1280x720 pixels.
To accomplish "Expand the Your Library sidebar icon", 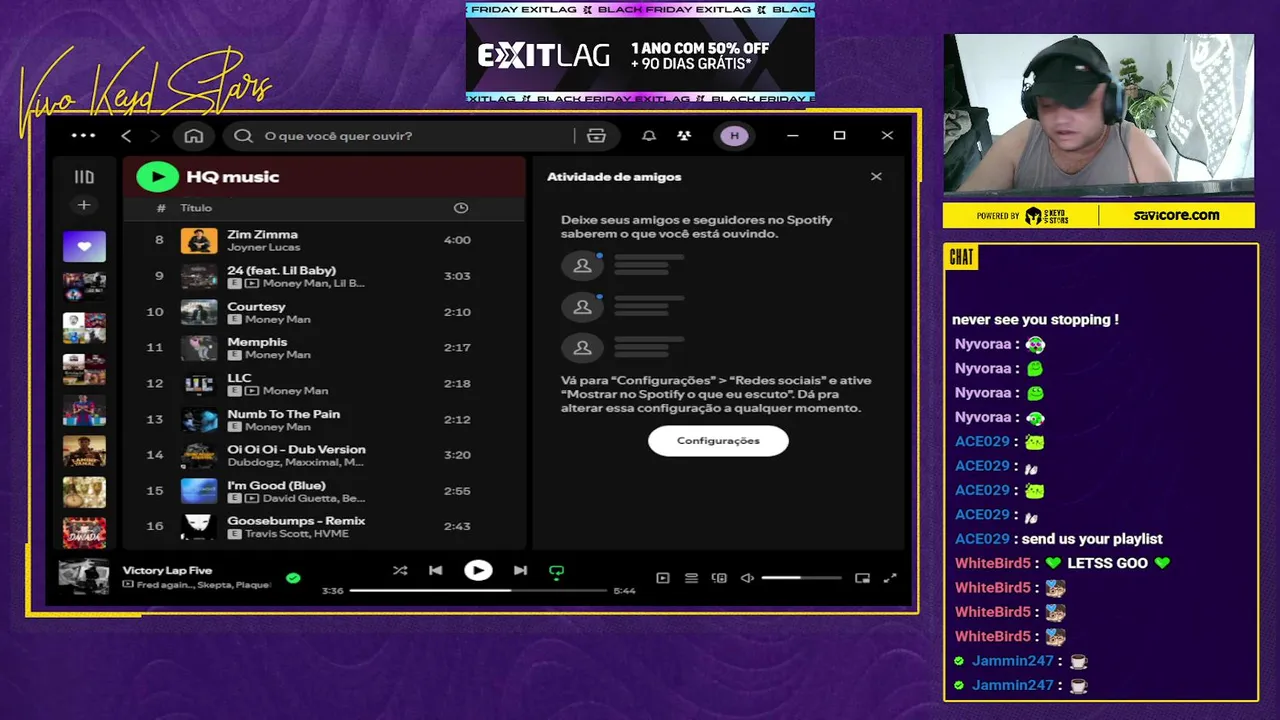I will (x=84, y=177).
